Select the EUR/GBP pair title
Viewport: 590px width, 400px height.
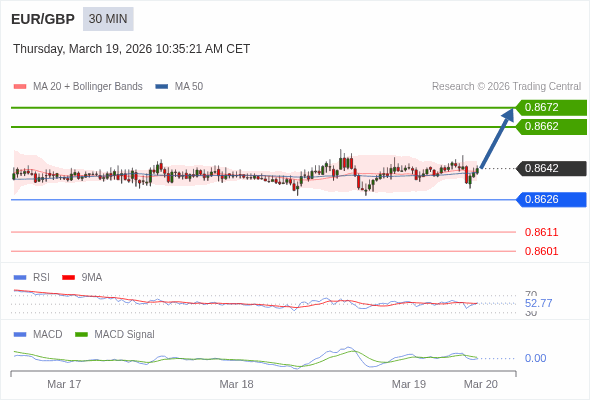(x=43, y=19)
